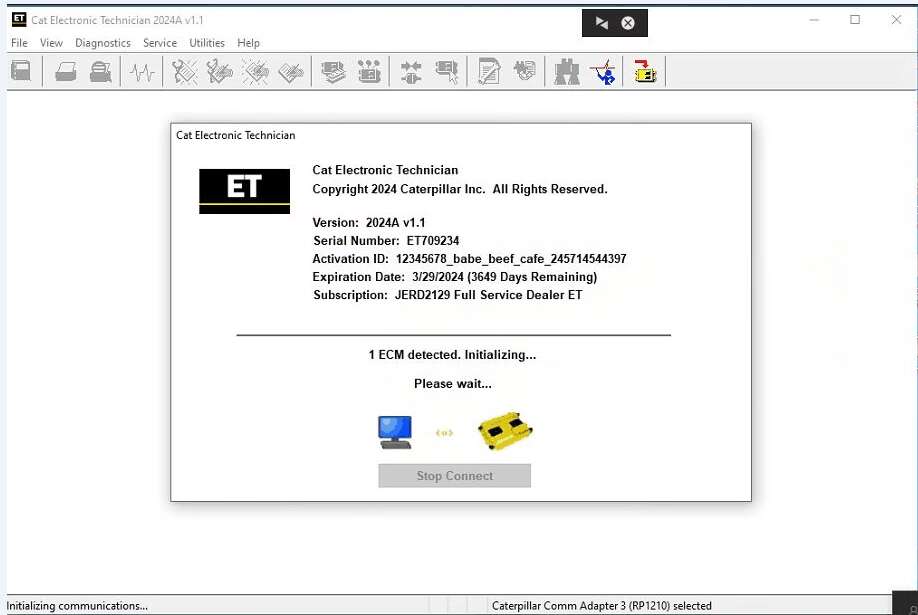
Task: Open the Utilities menu
Action: (x=207, y=43)
